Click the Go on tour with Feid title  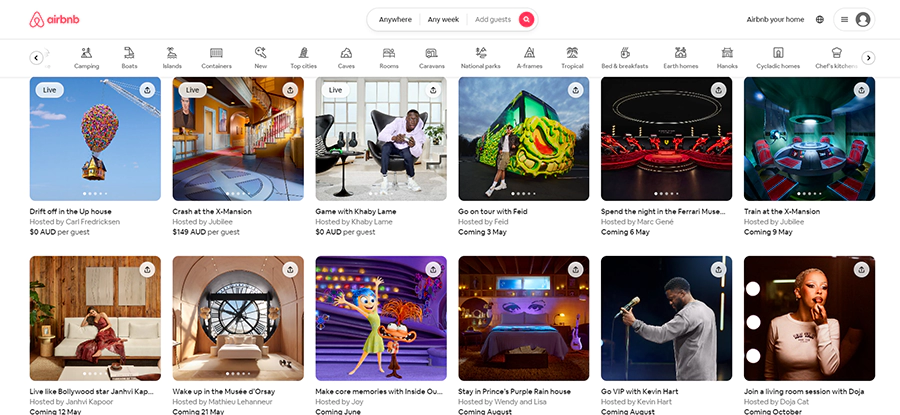click(491, 211)
